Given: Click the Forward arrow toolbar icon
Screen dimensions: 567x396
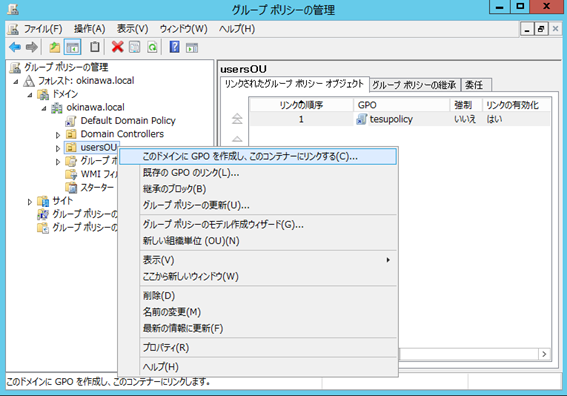Looking at the screenshot, I should (x=32, y=47).
